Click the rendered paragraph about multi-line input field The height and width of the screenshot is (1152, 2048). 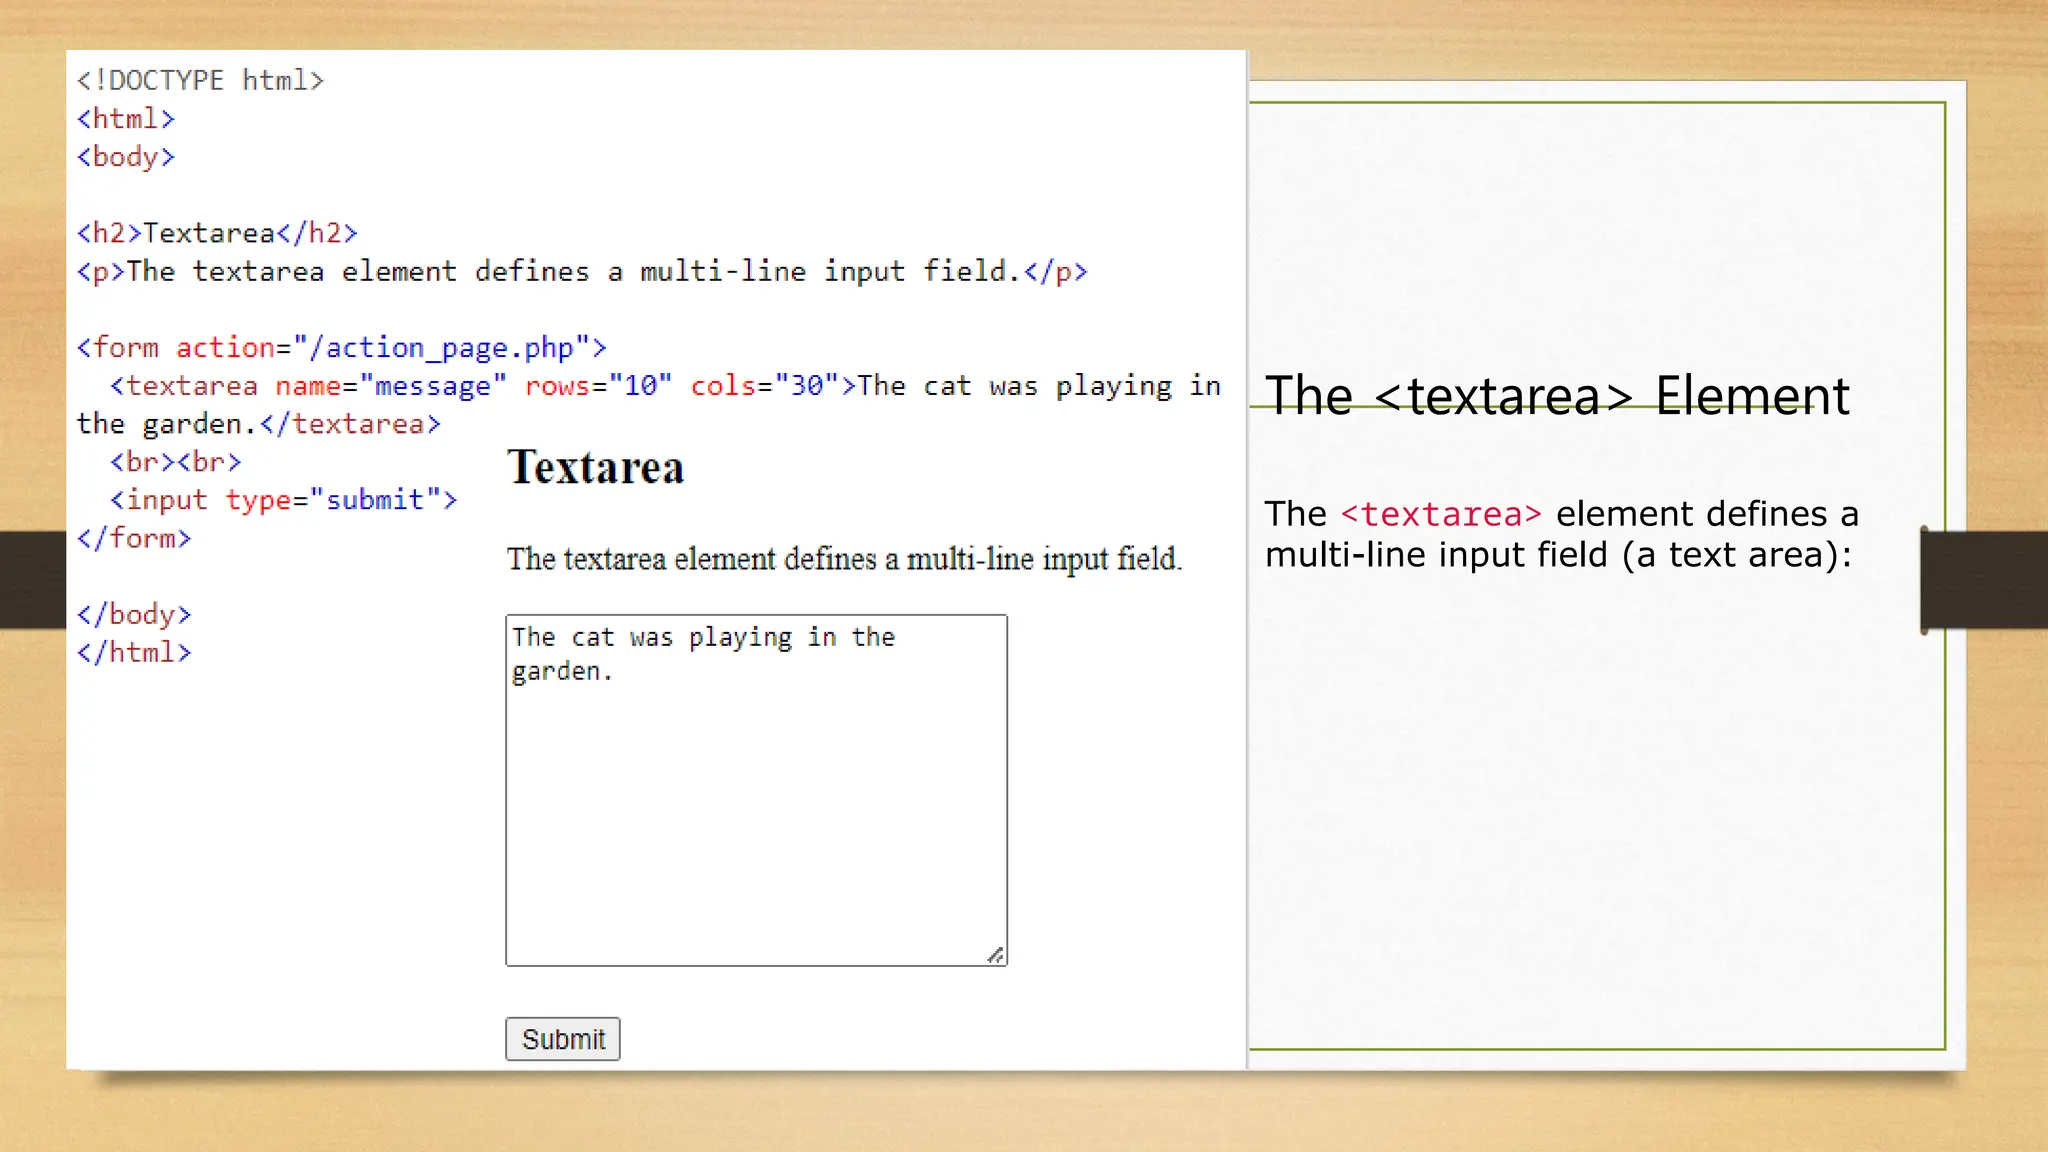pos(845,559)
